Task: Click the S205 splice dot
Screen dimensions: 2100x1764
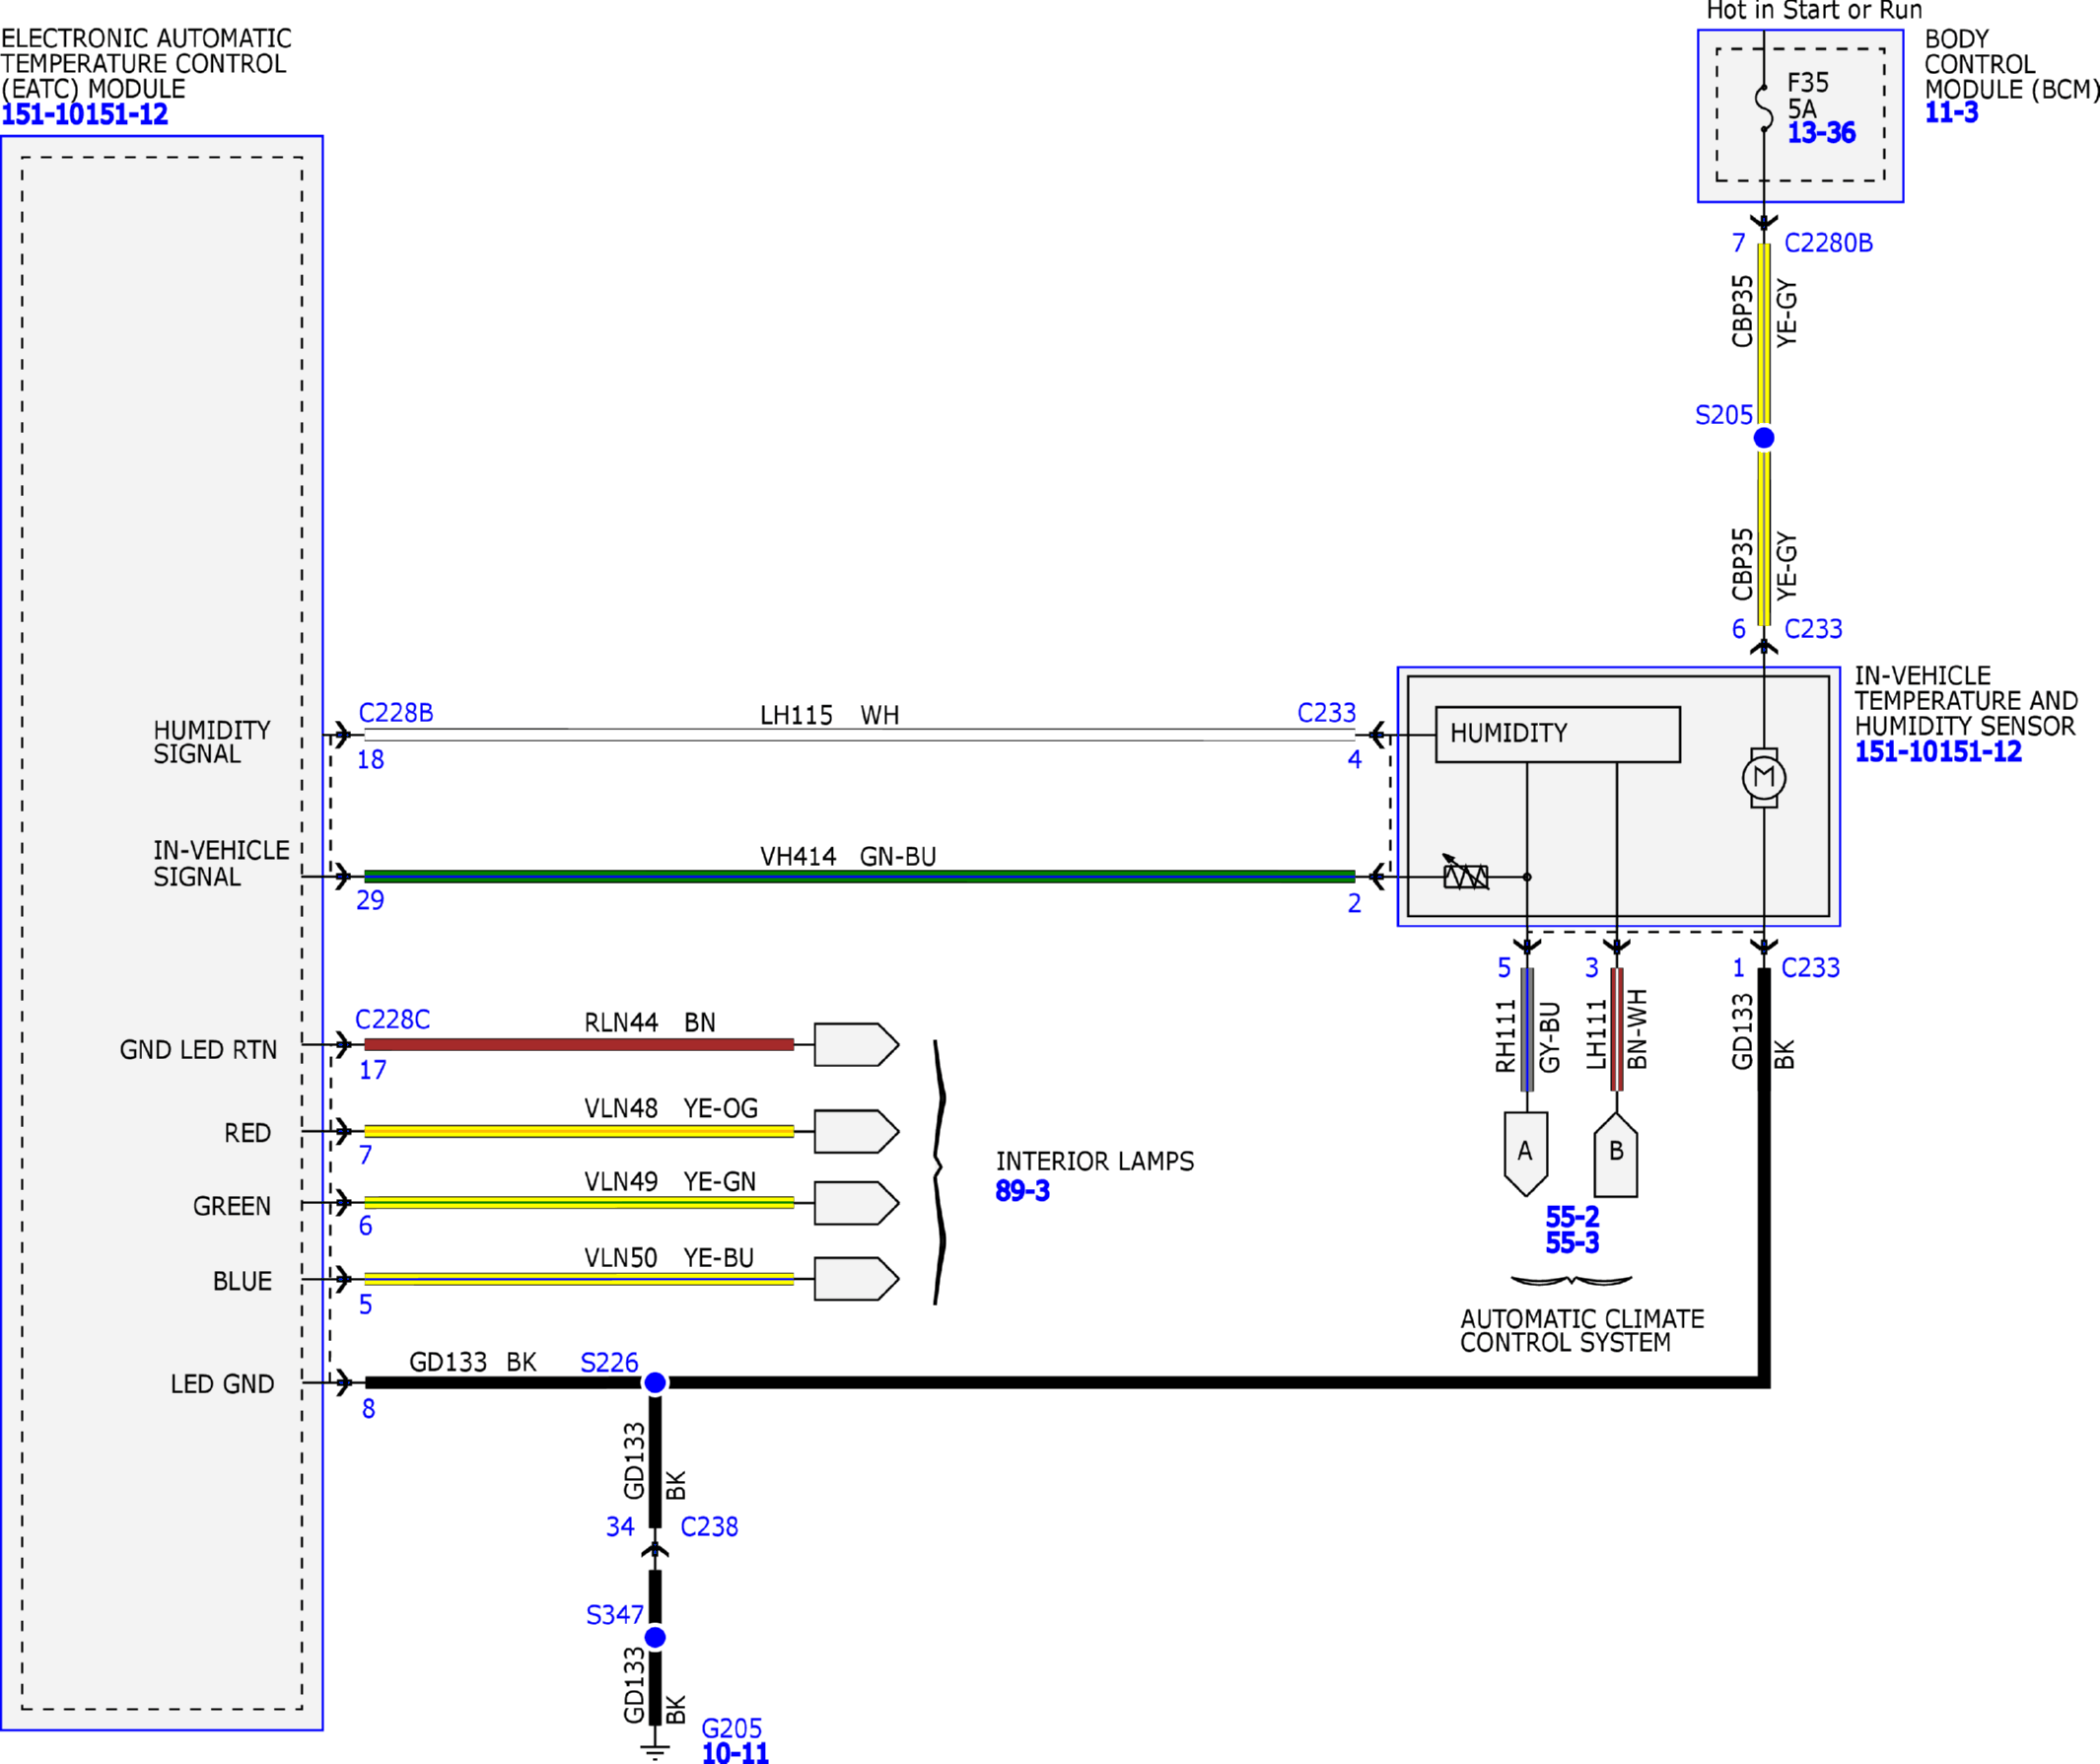Action: (1764, 438)
